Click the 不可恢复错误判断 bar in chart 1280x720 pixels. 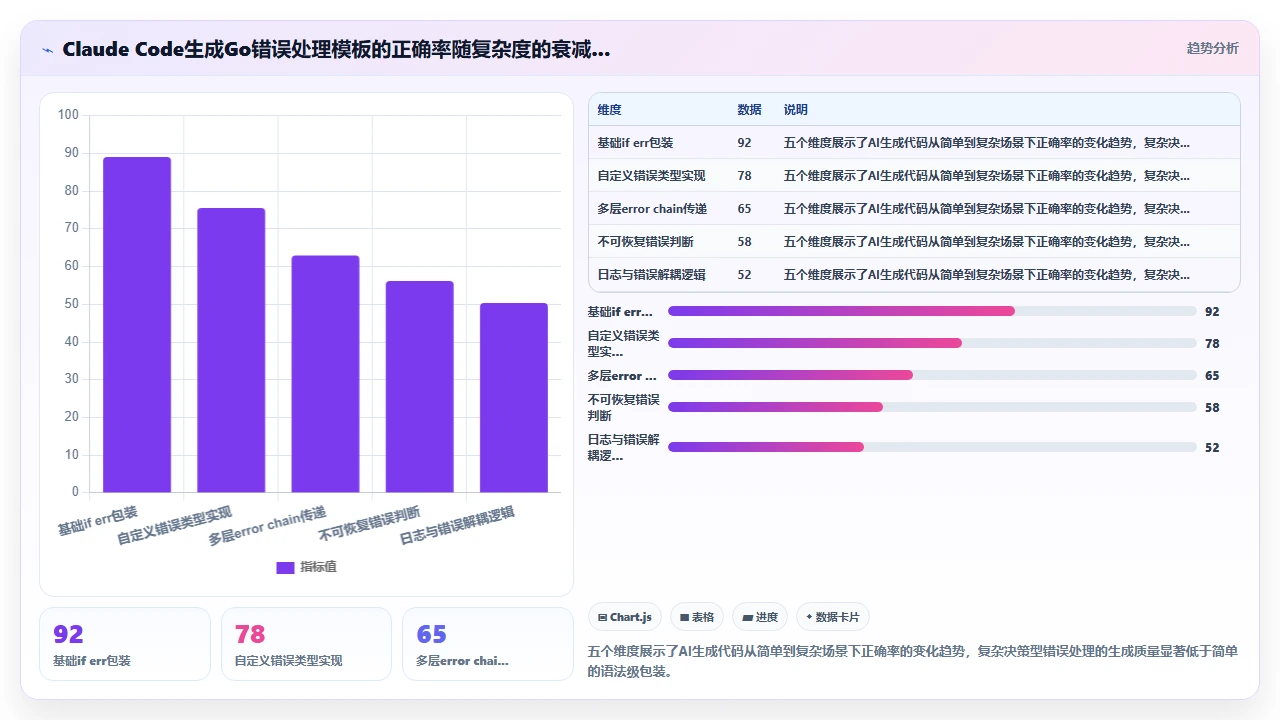tap(420, 387)
